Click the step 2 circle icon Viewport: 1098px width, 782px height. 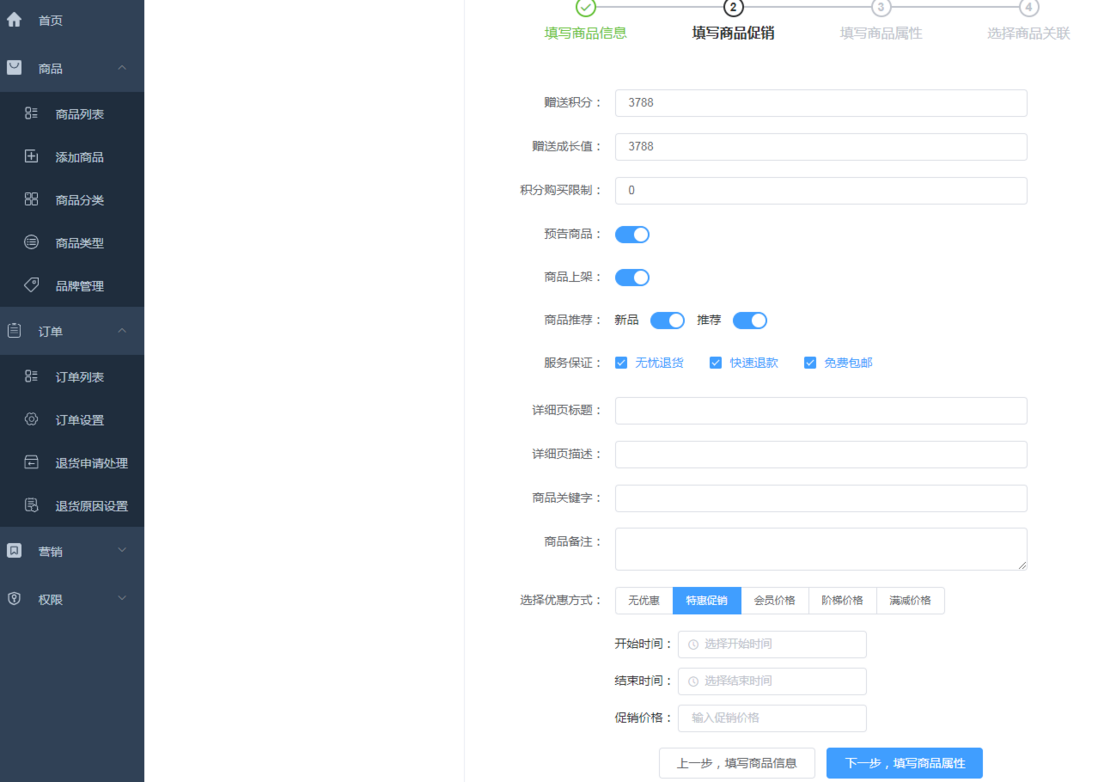click(x=733, y=8)
